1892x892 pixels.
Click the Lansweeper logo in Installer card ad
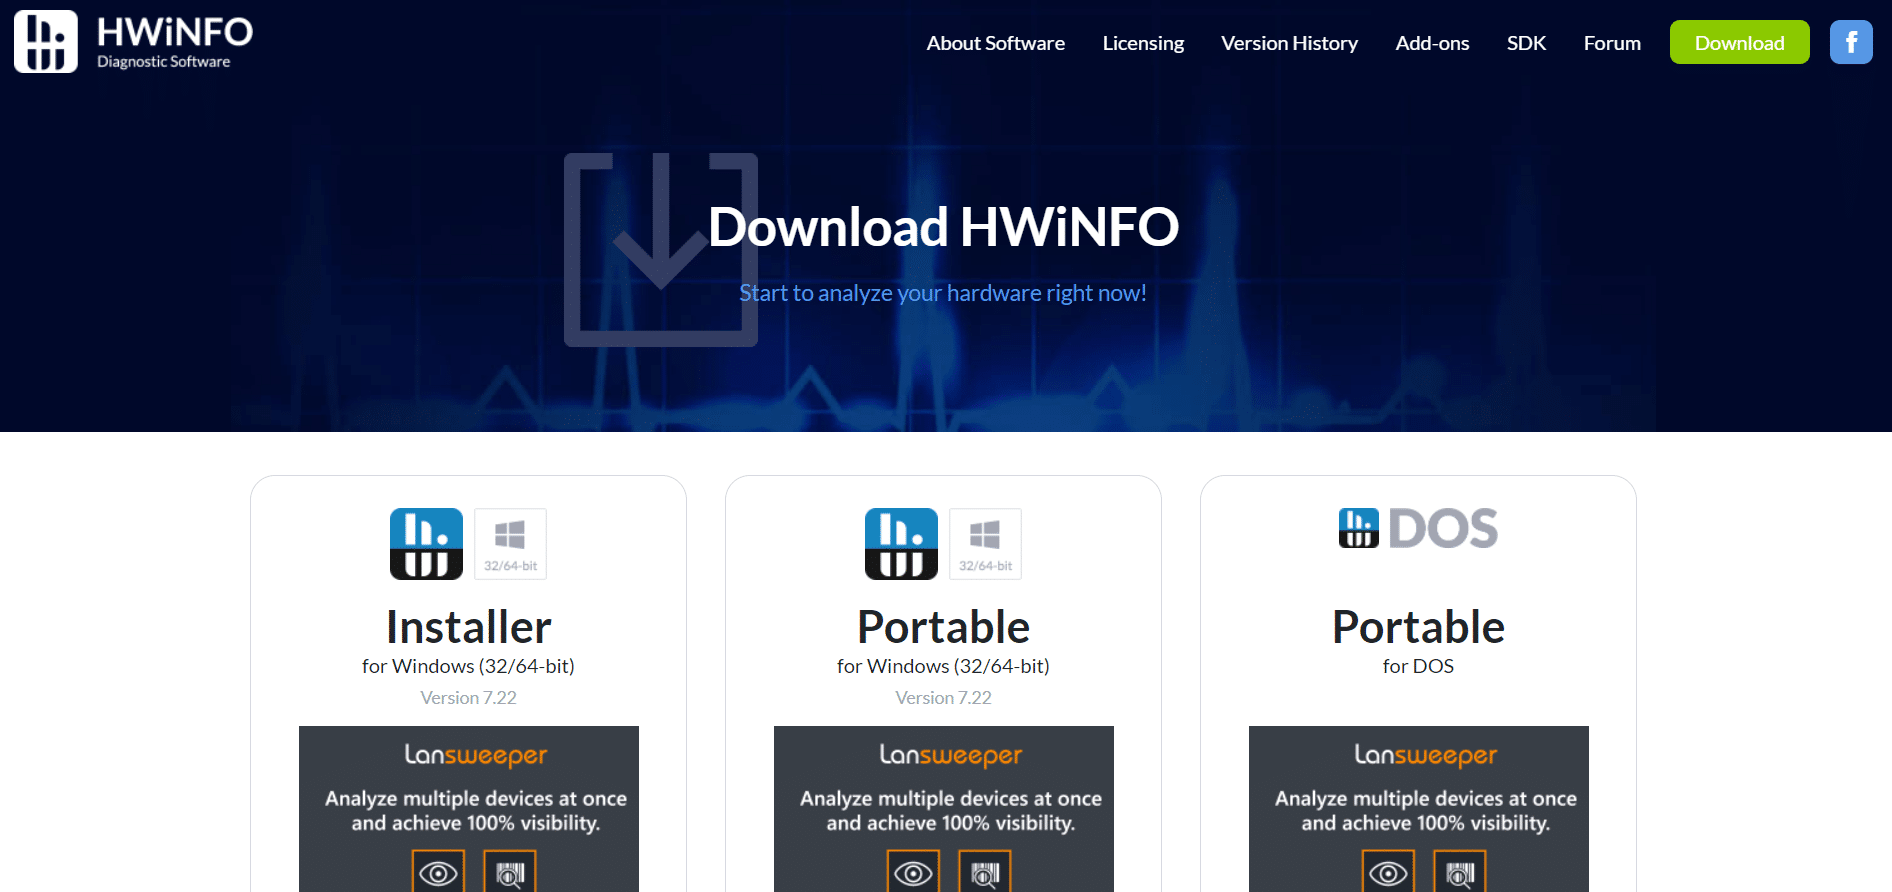[476, 755]
